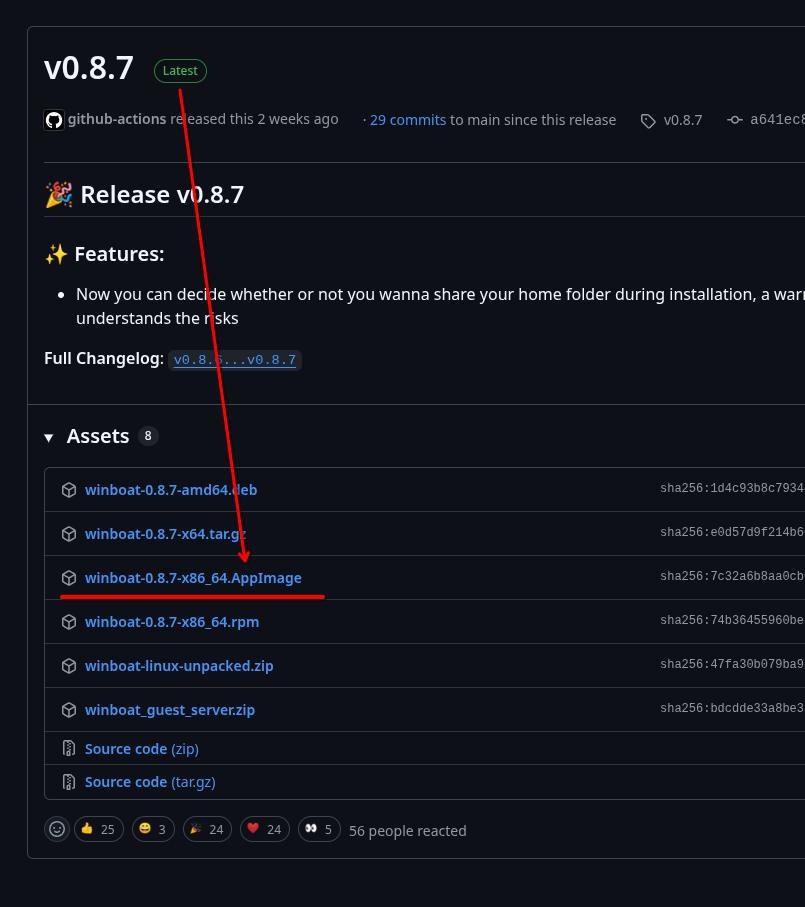Click zip file icon beside Source code (zip)
The image size is (805, 907).
point(69,749)
